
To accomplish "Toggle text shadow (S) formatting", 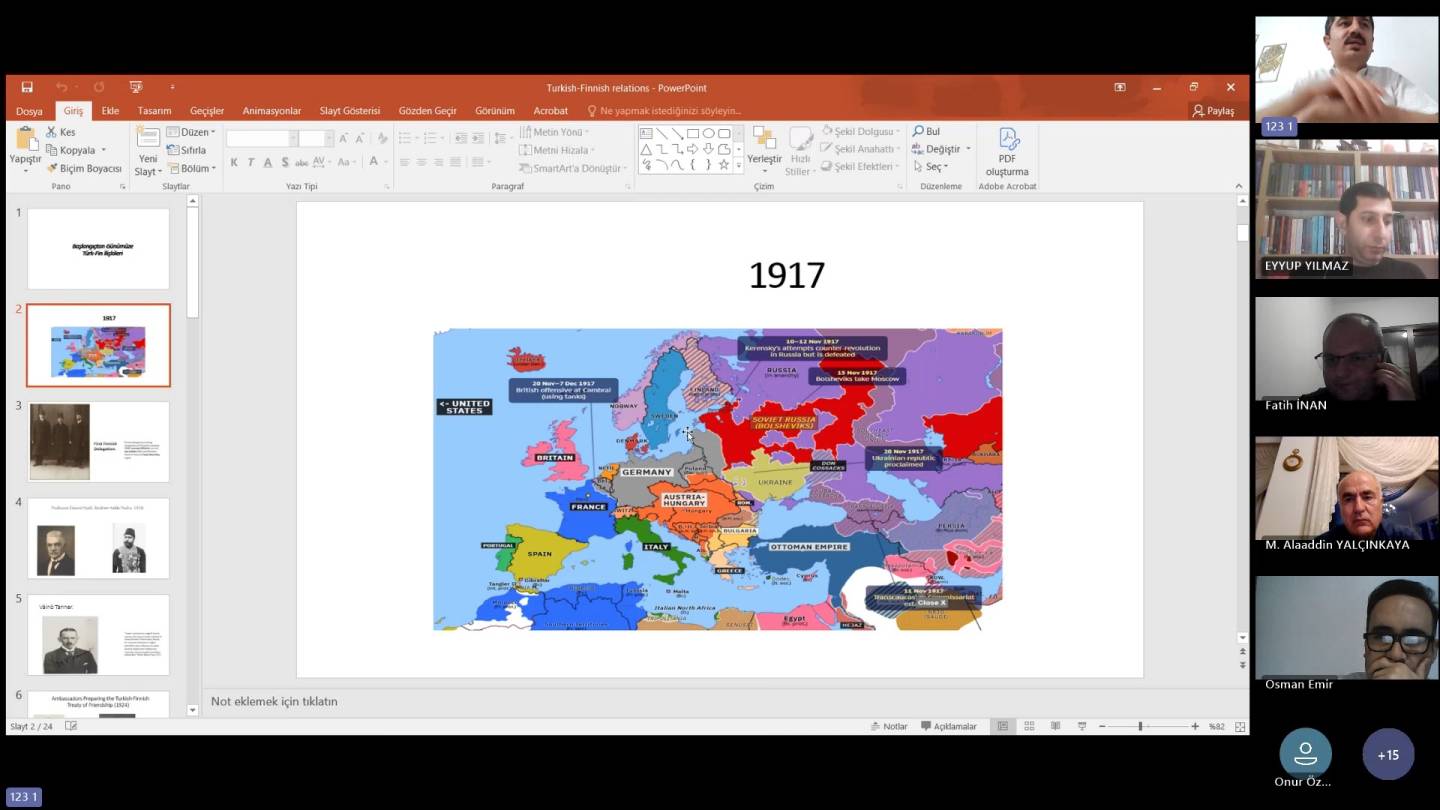I will coord(284,162).
